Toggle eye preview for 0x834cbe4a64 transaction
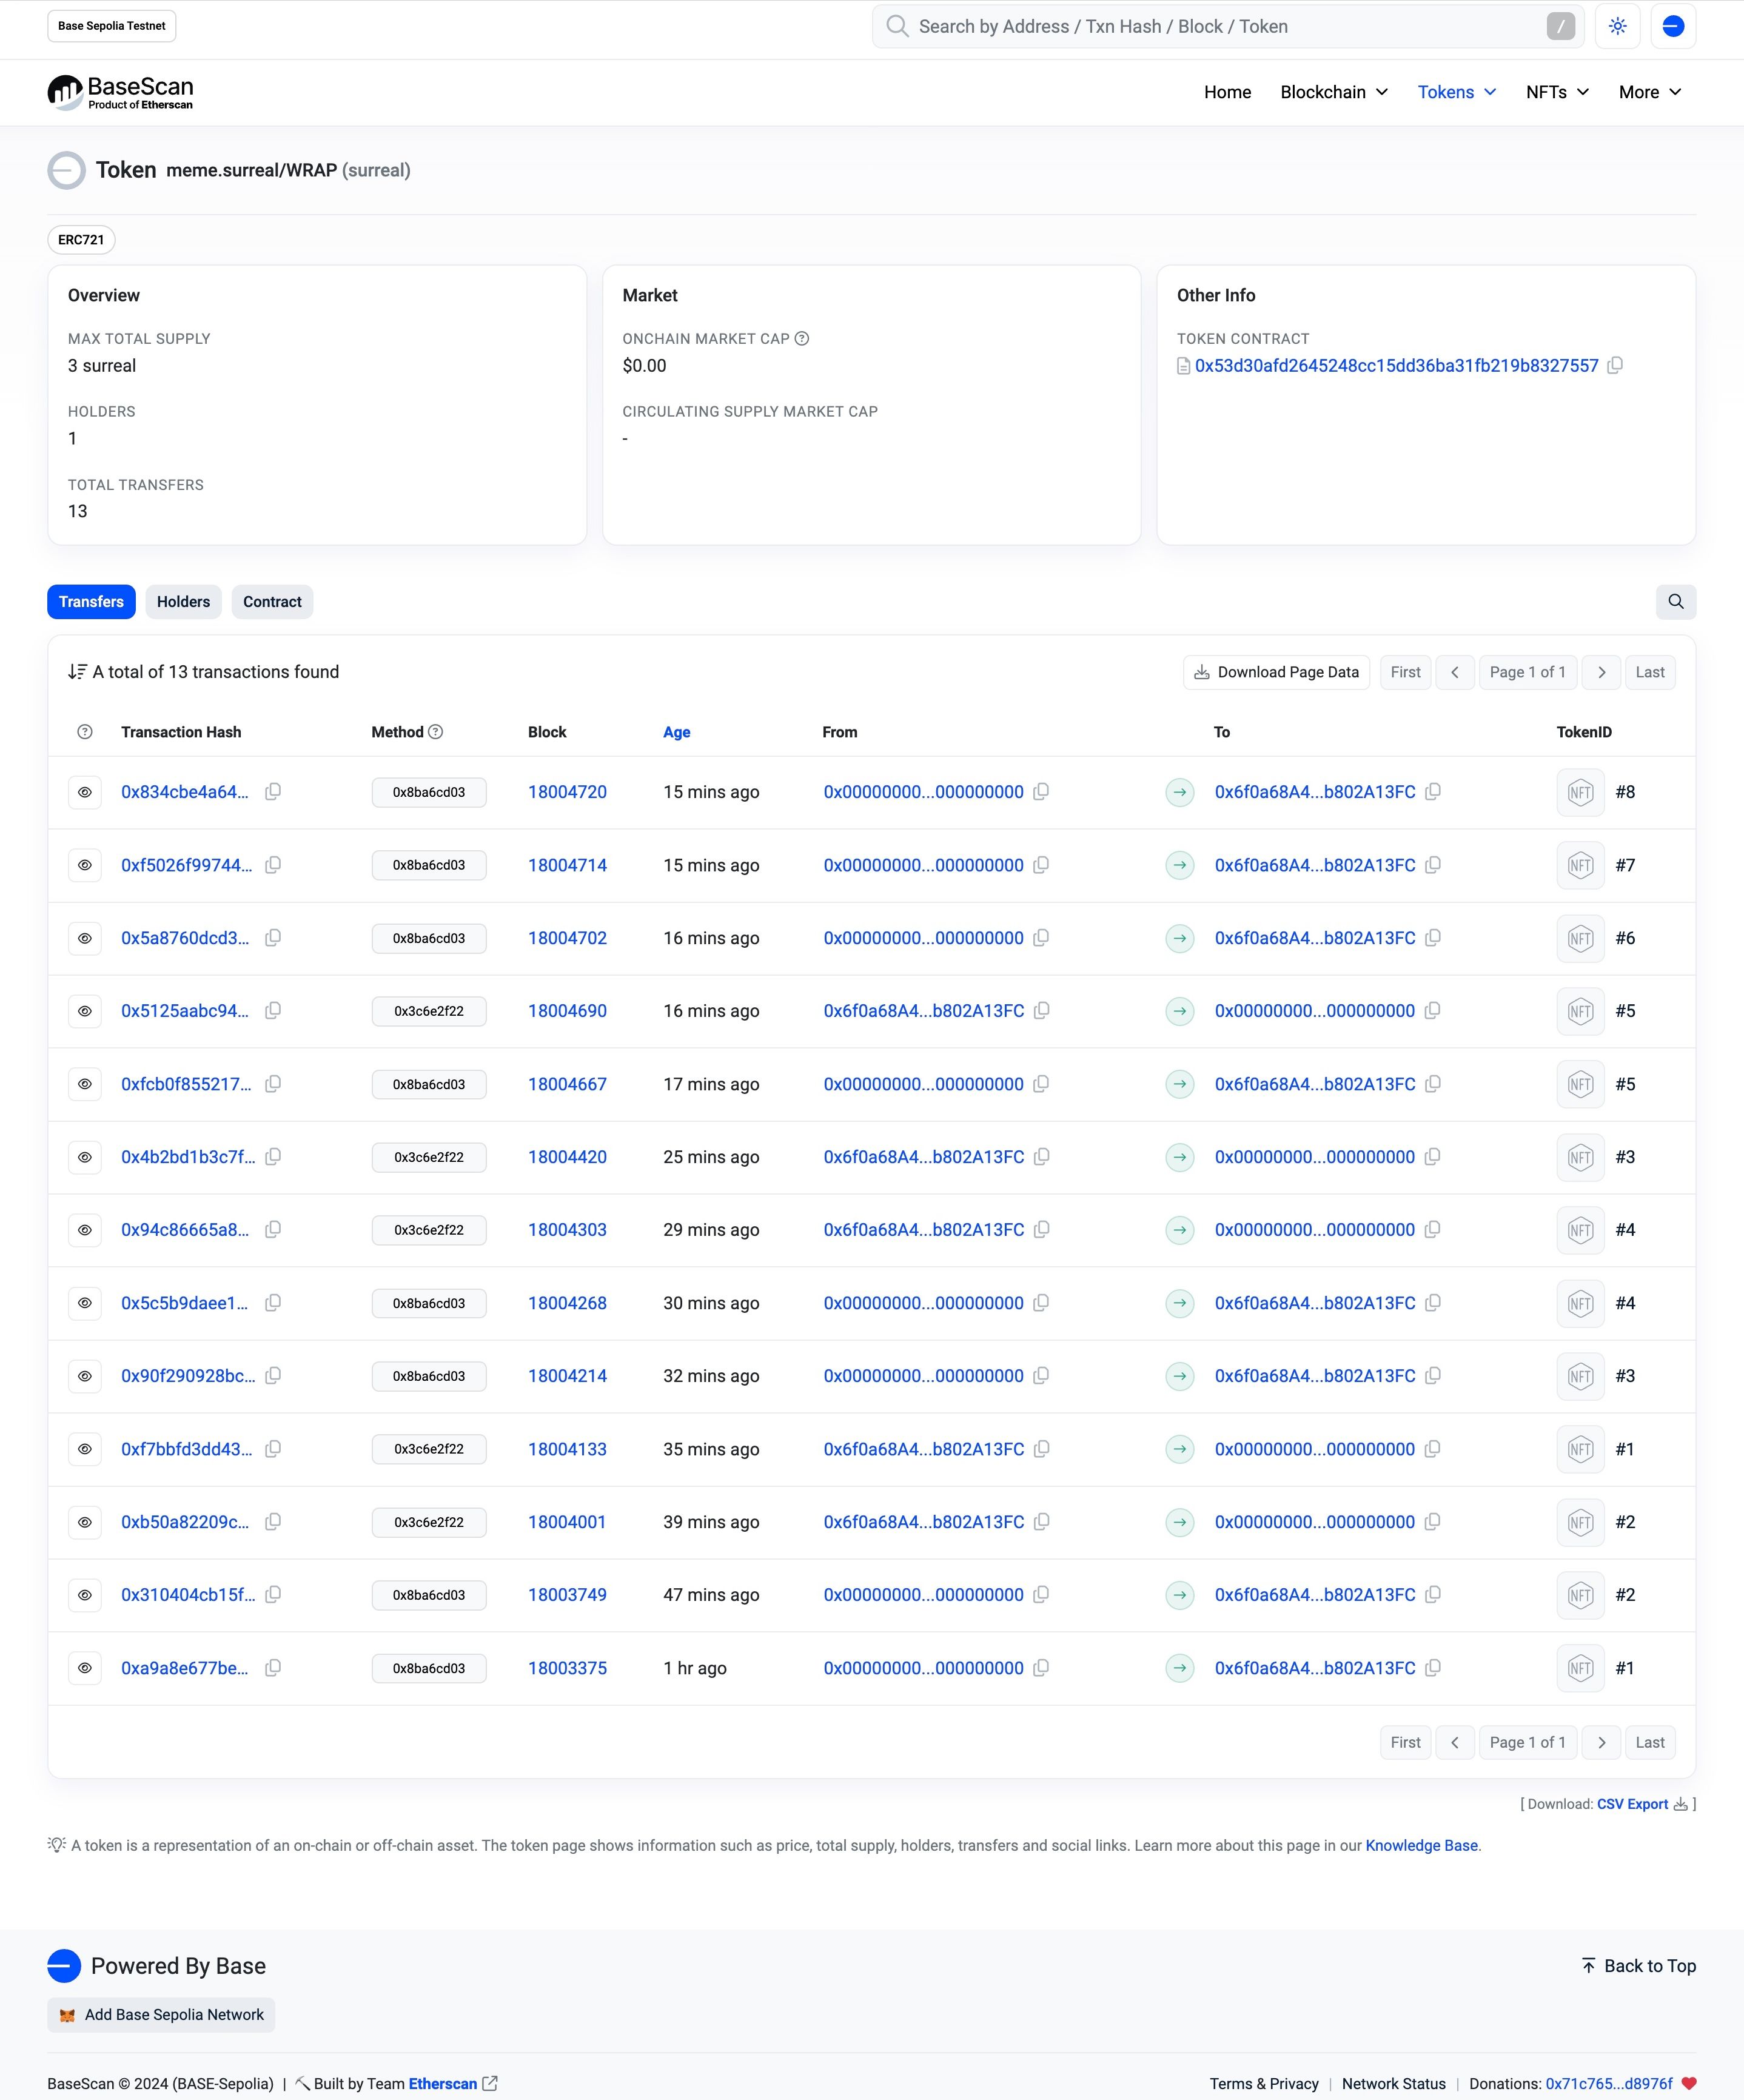Viewport: 1744px width, 2100px height. coord(85,792)
